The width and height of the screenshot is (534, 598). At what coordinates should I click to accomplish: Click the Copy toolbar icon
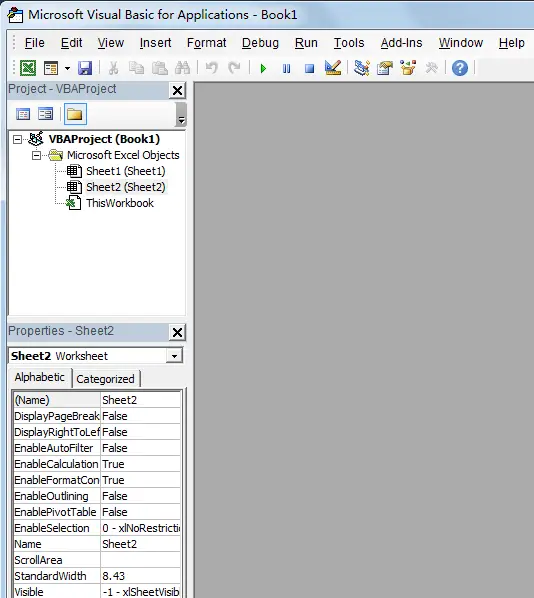(x=136, y=68)
